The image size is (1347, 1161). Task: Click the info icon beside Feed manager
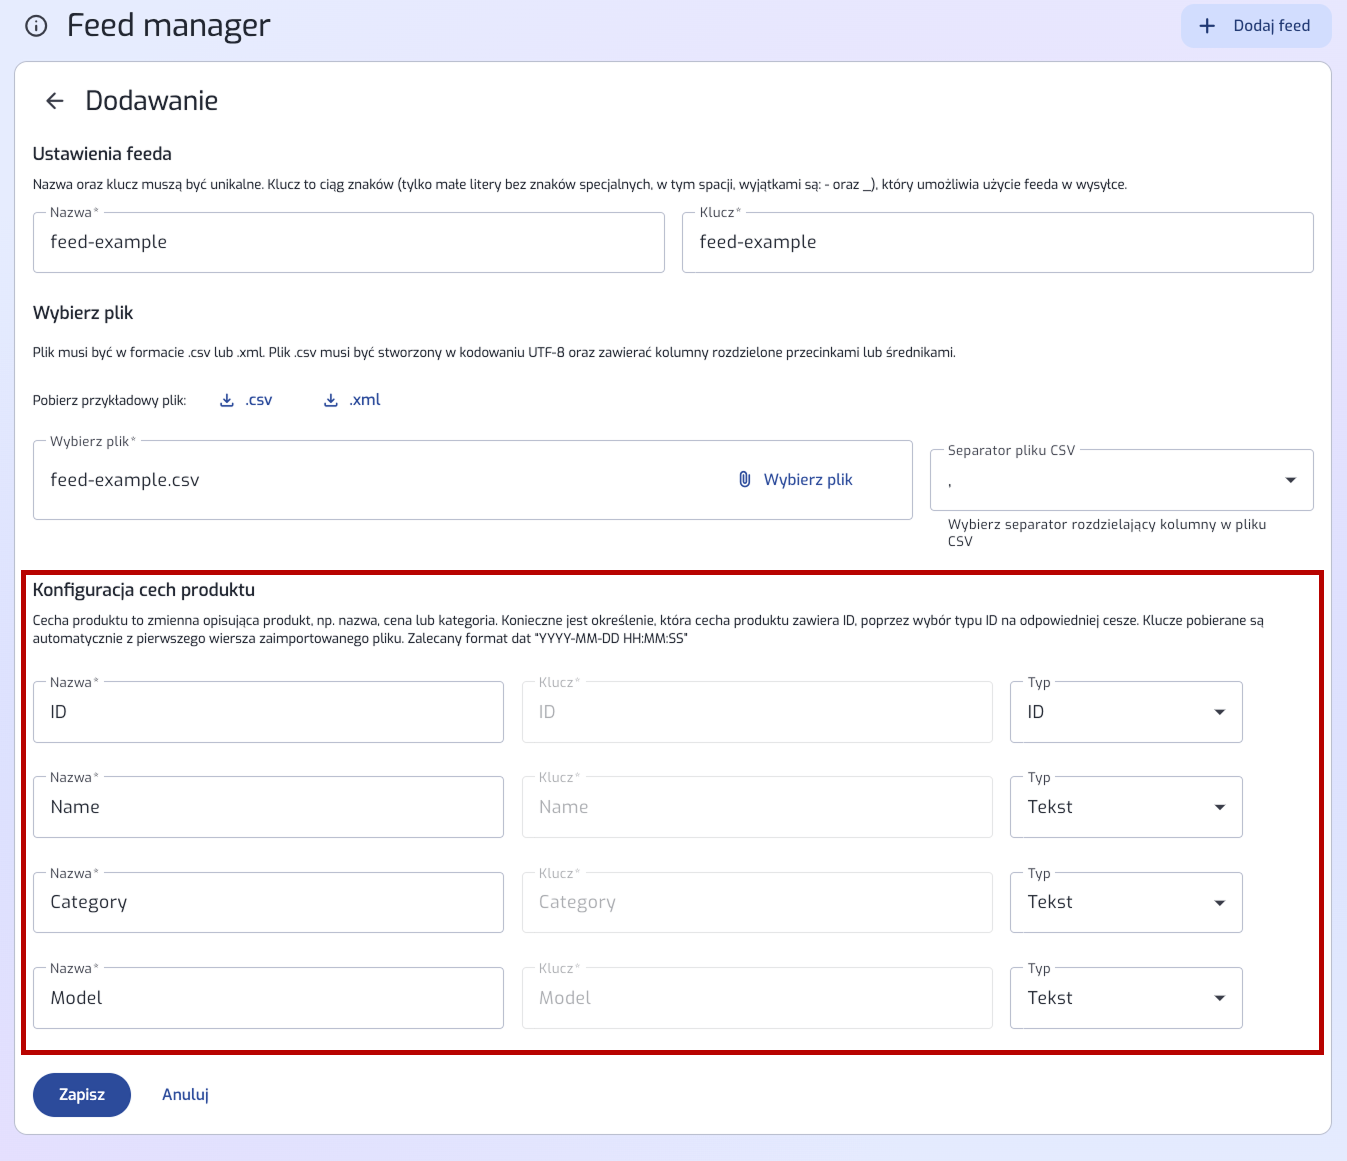click(x=36, y=26)
